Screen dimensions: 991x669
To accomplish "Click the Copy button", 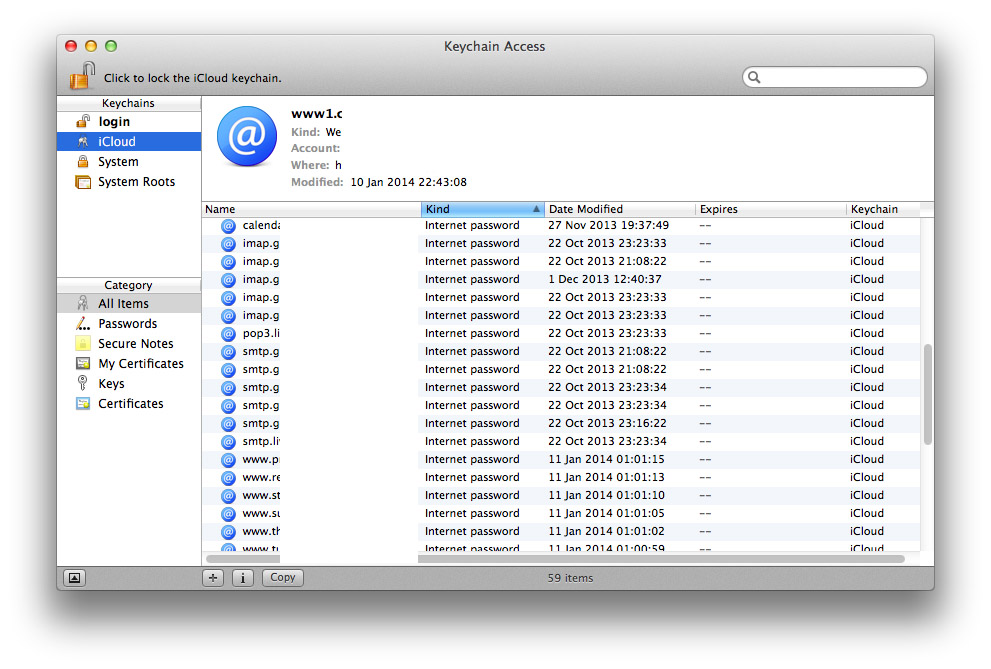I will point(283,577).
